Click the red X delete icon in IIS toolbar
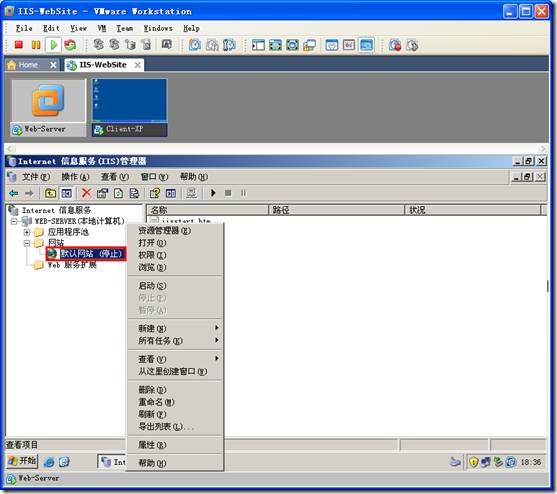Viewport: 557px width, 494px height. click(86, 193)
